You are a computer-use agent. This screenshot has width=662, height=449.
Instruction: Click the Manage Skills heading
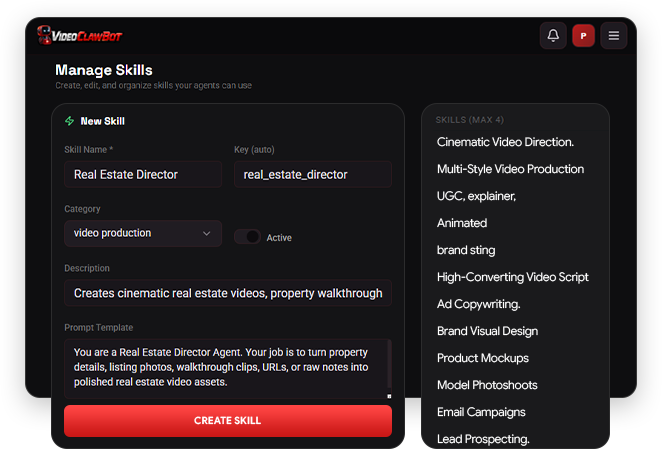[104, 70]
